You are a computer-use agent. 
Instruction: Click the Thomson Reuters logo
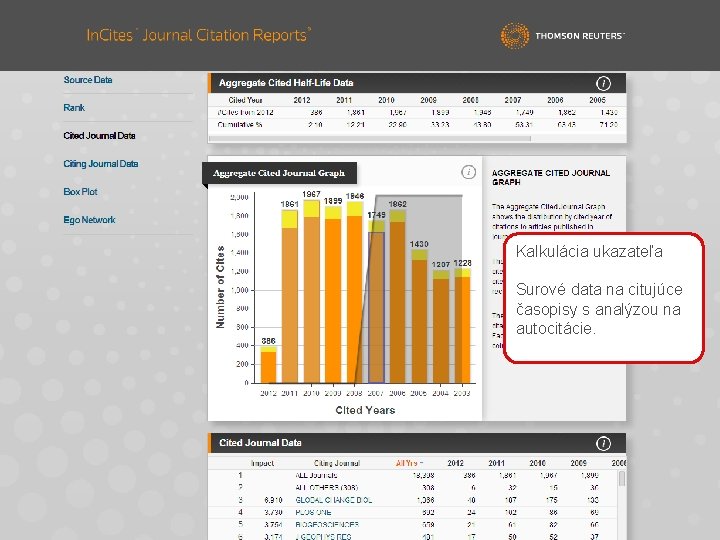(562, 36)
